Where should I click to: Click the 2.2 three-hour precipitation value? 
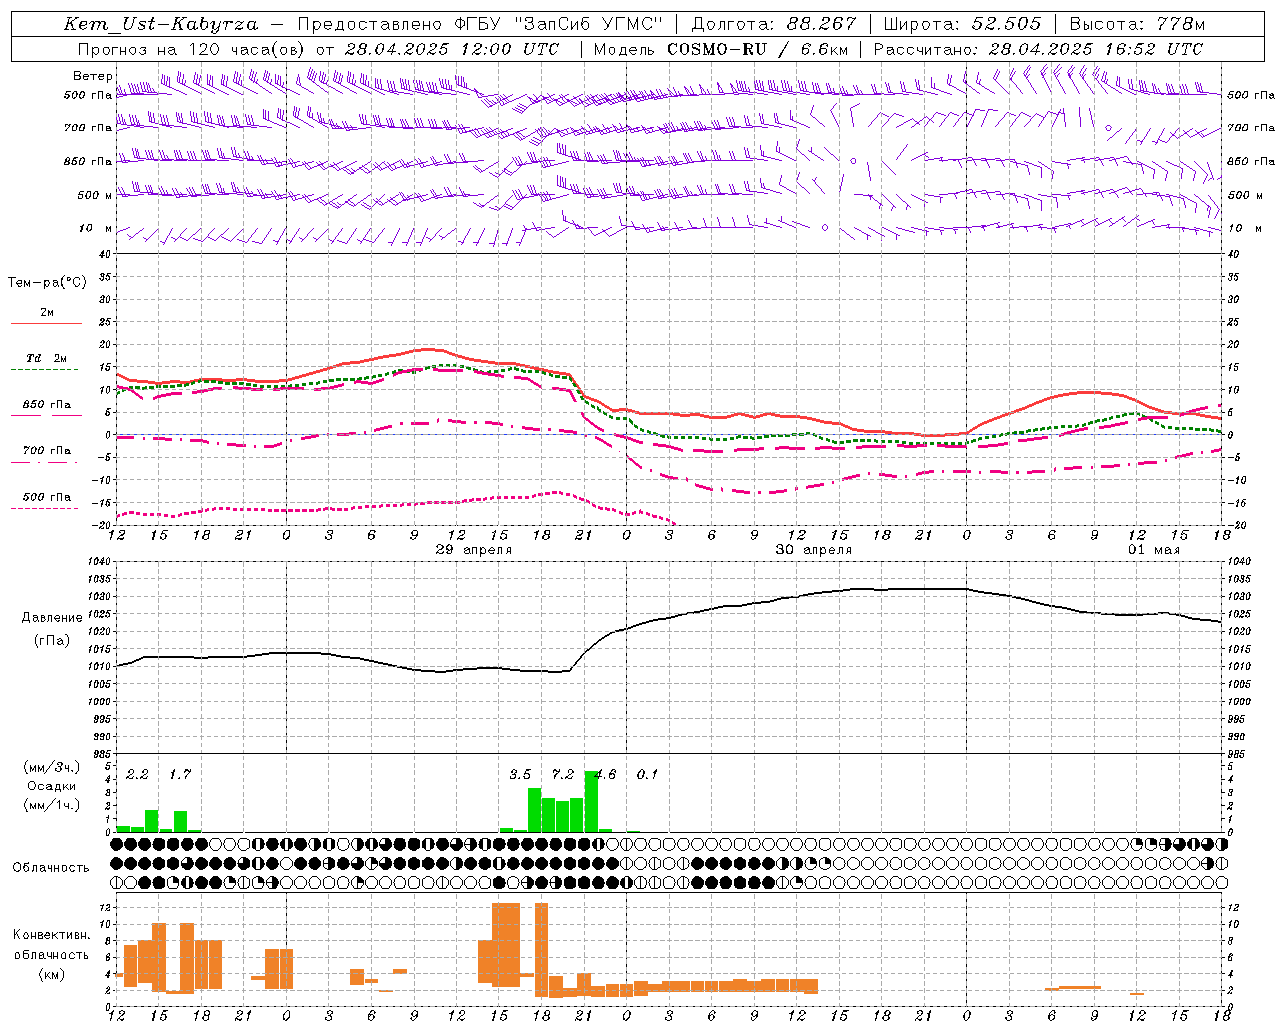pyautogui.click(x=137, y=774)
